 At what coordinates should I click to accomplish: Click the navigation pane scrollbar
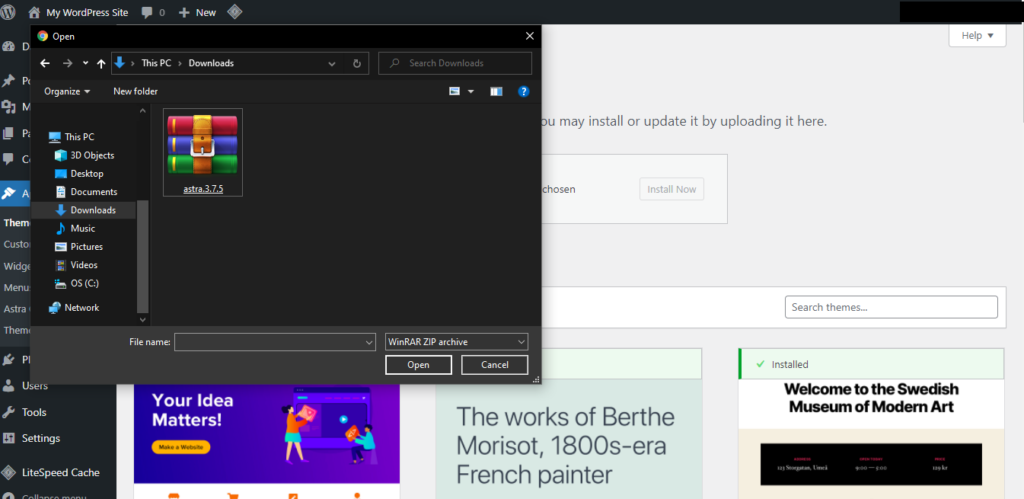(143, 256)
